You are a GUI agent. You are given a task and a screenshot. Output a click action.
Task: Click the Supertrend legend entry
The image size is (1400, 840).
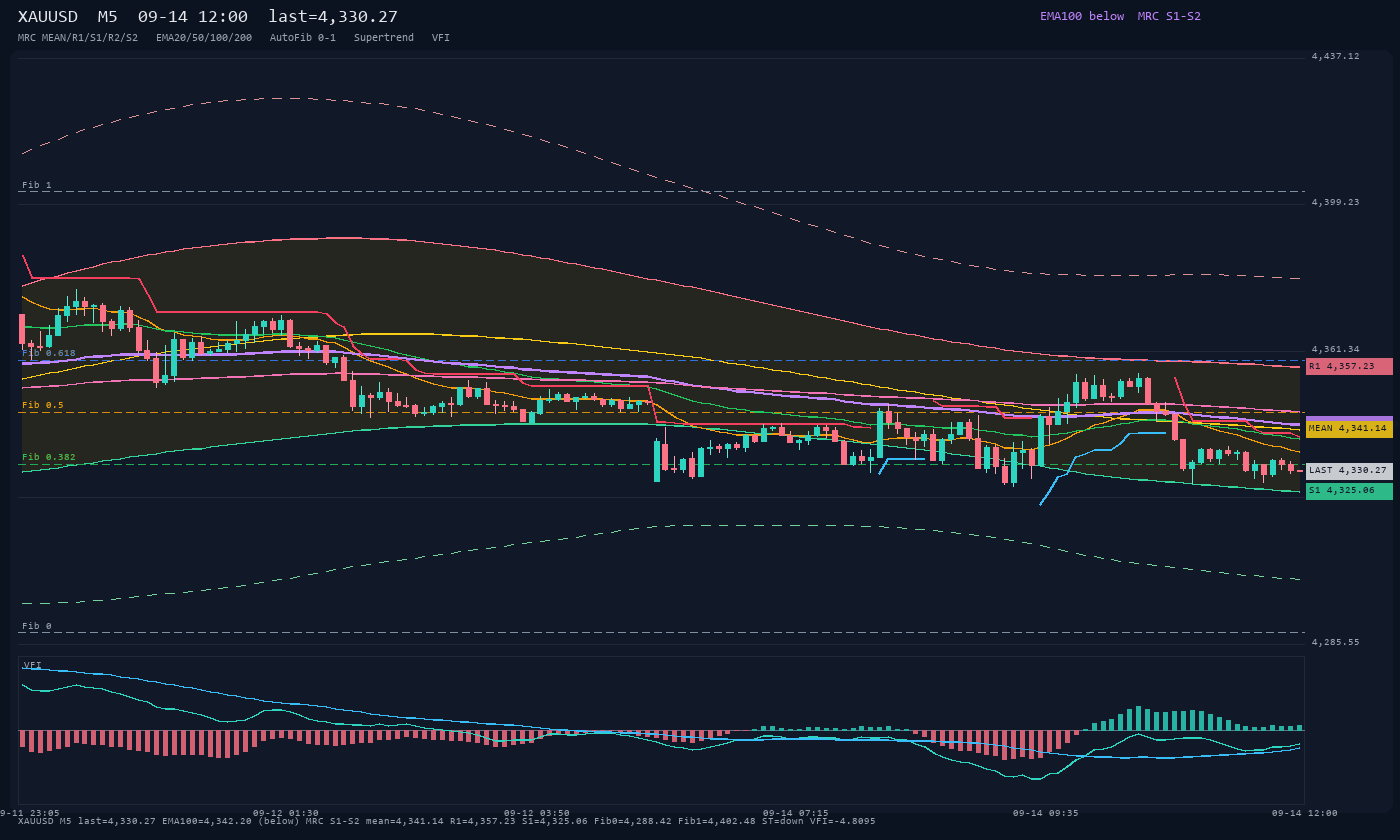tap(384, 37)
